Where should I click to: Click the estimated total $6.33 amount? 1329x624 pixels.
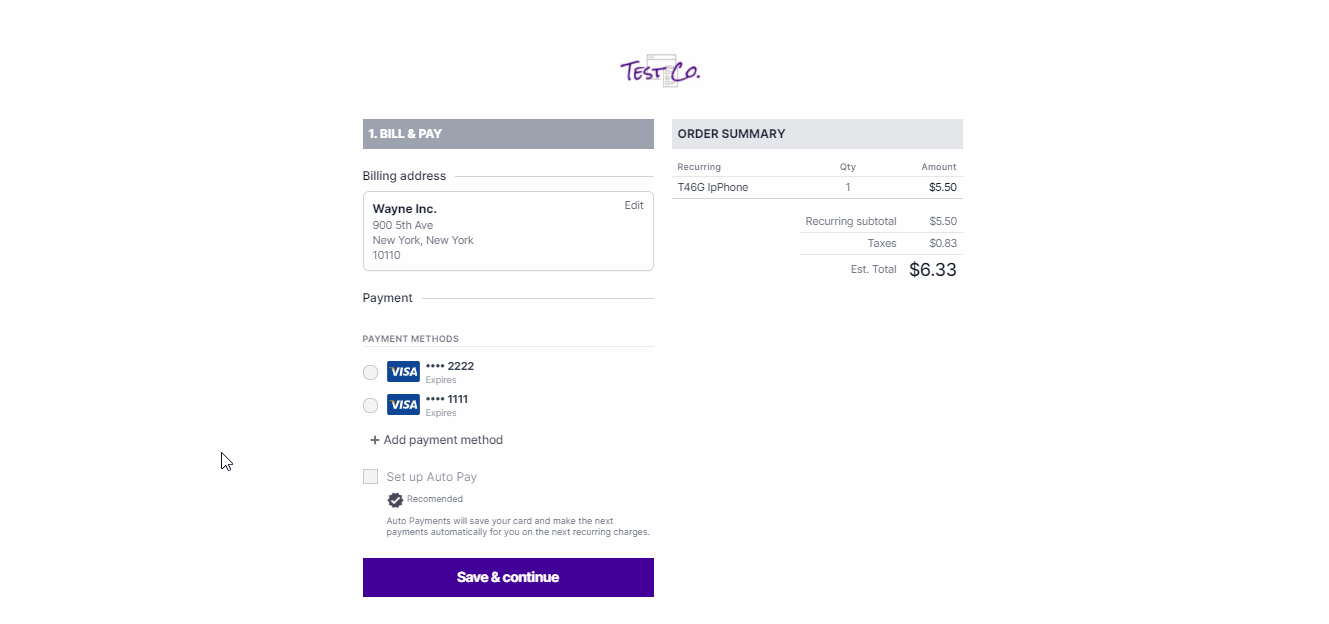tap(933, 269)
